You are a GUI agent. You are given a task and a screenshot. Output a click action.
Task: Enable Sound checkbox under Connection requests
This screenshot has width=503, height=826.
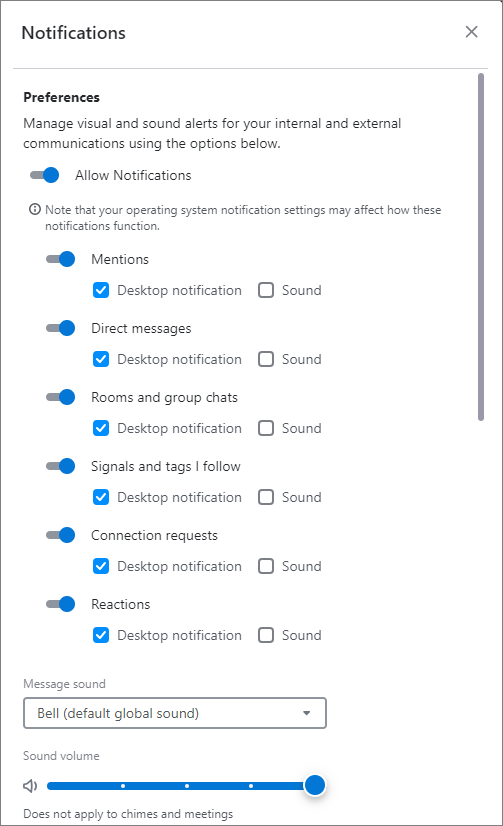(266, 566)
